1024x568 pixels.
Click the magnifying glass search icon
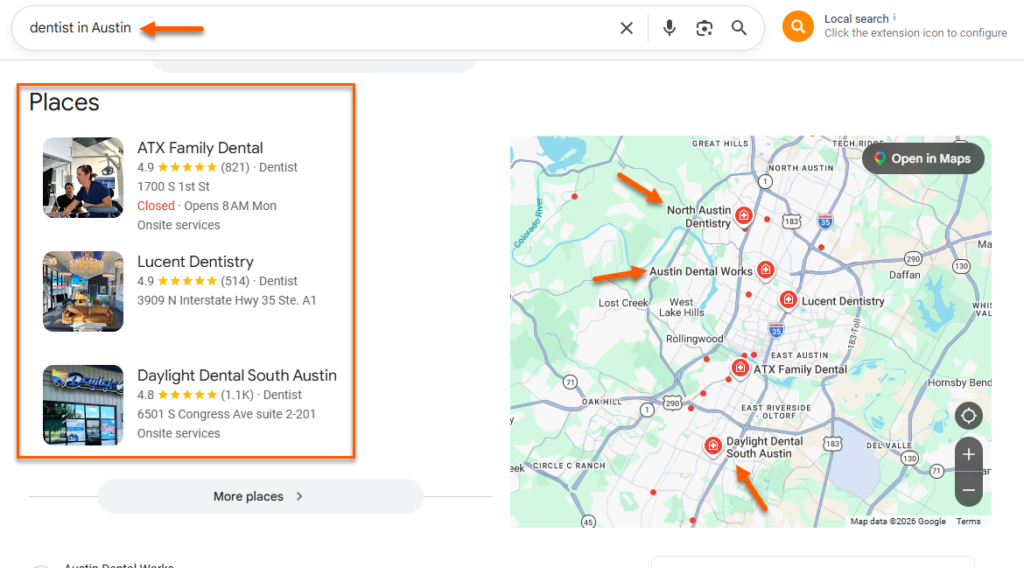point(739,28)
